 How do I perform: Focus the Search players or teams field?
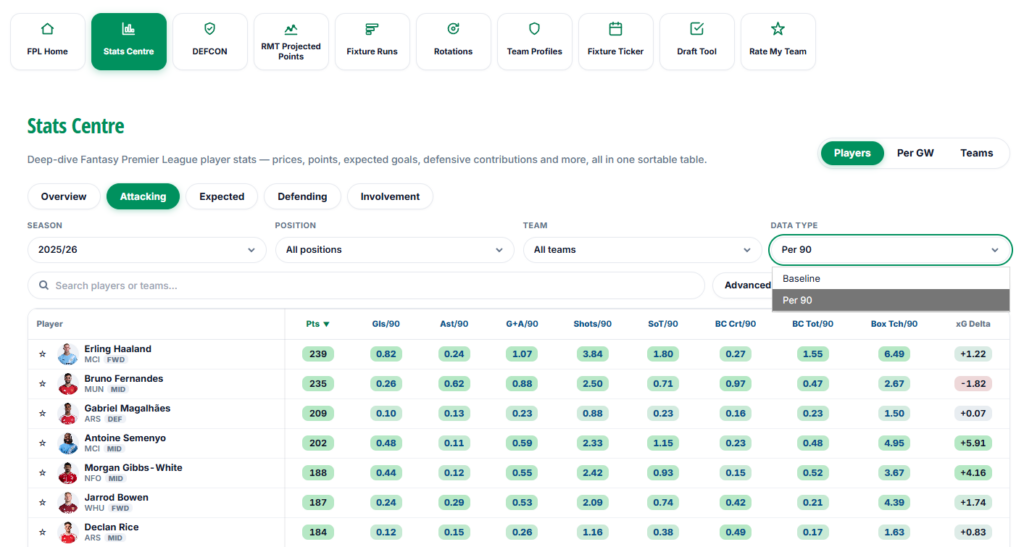tap(366, 285)
